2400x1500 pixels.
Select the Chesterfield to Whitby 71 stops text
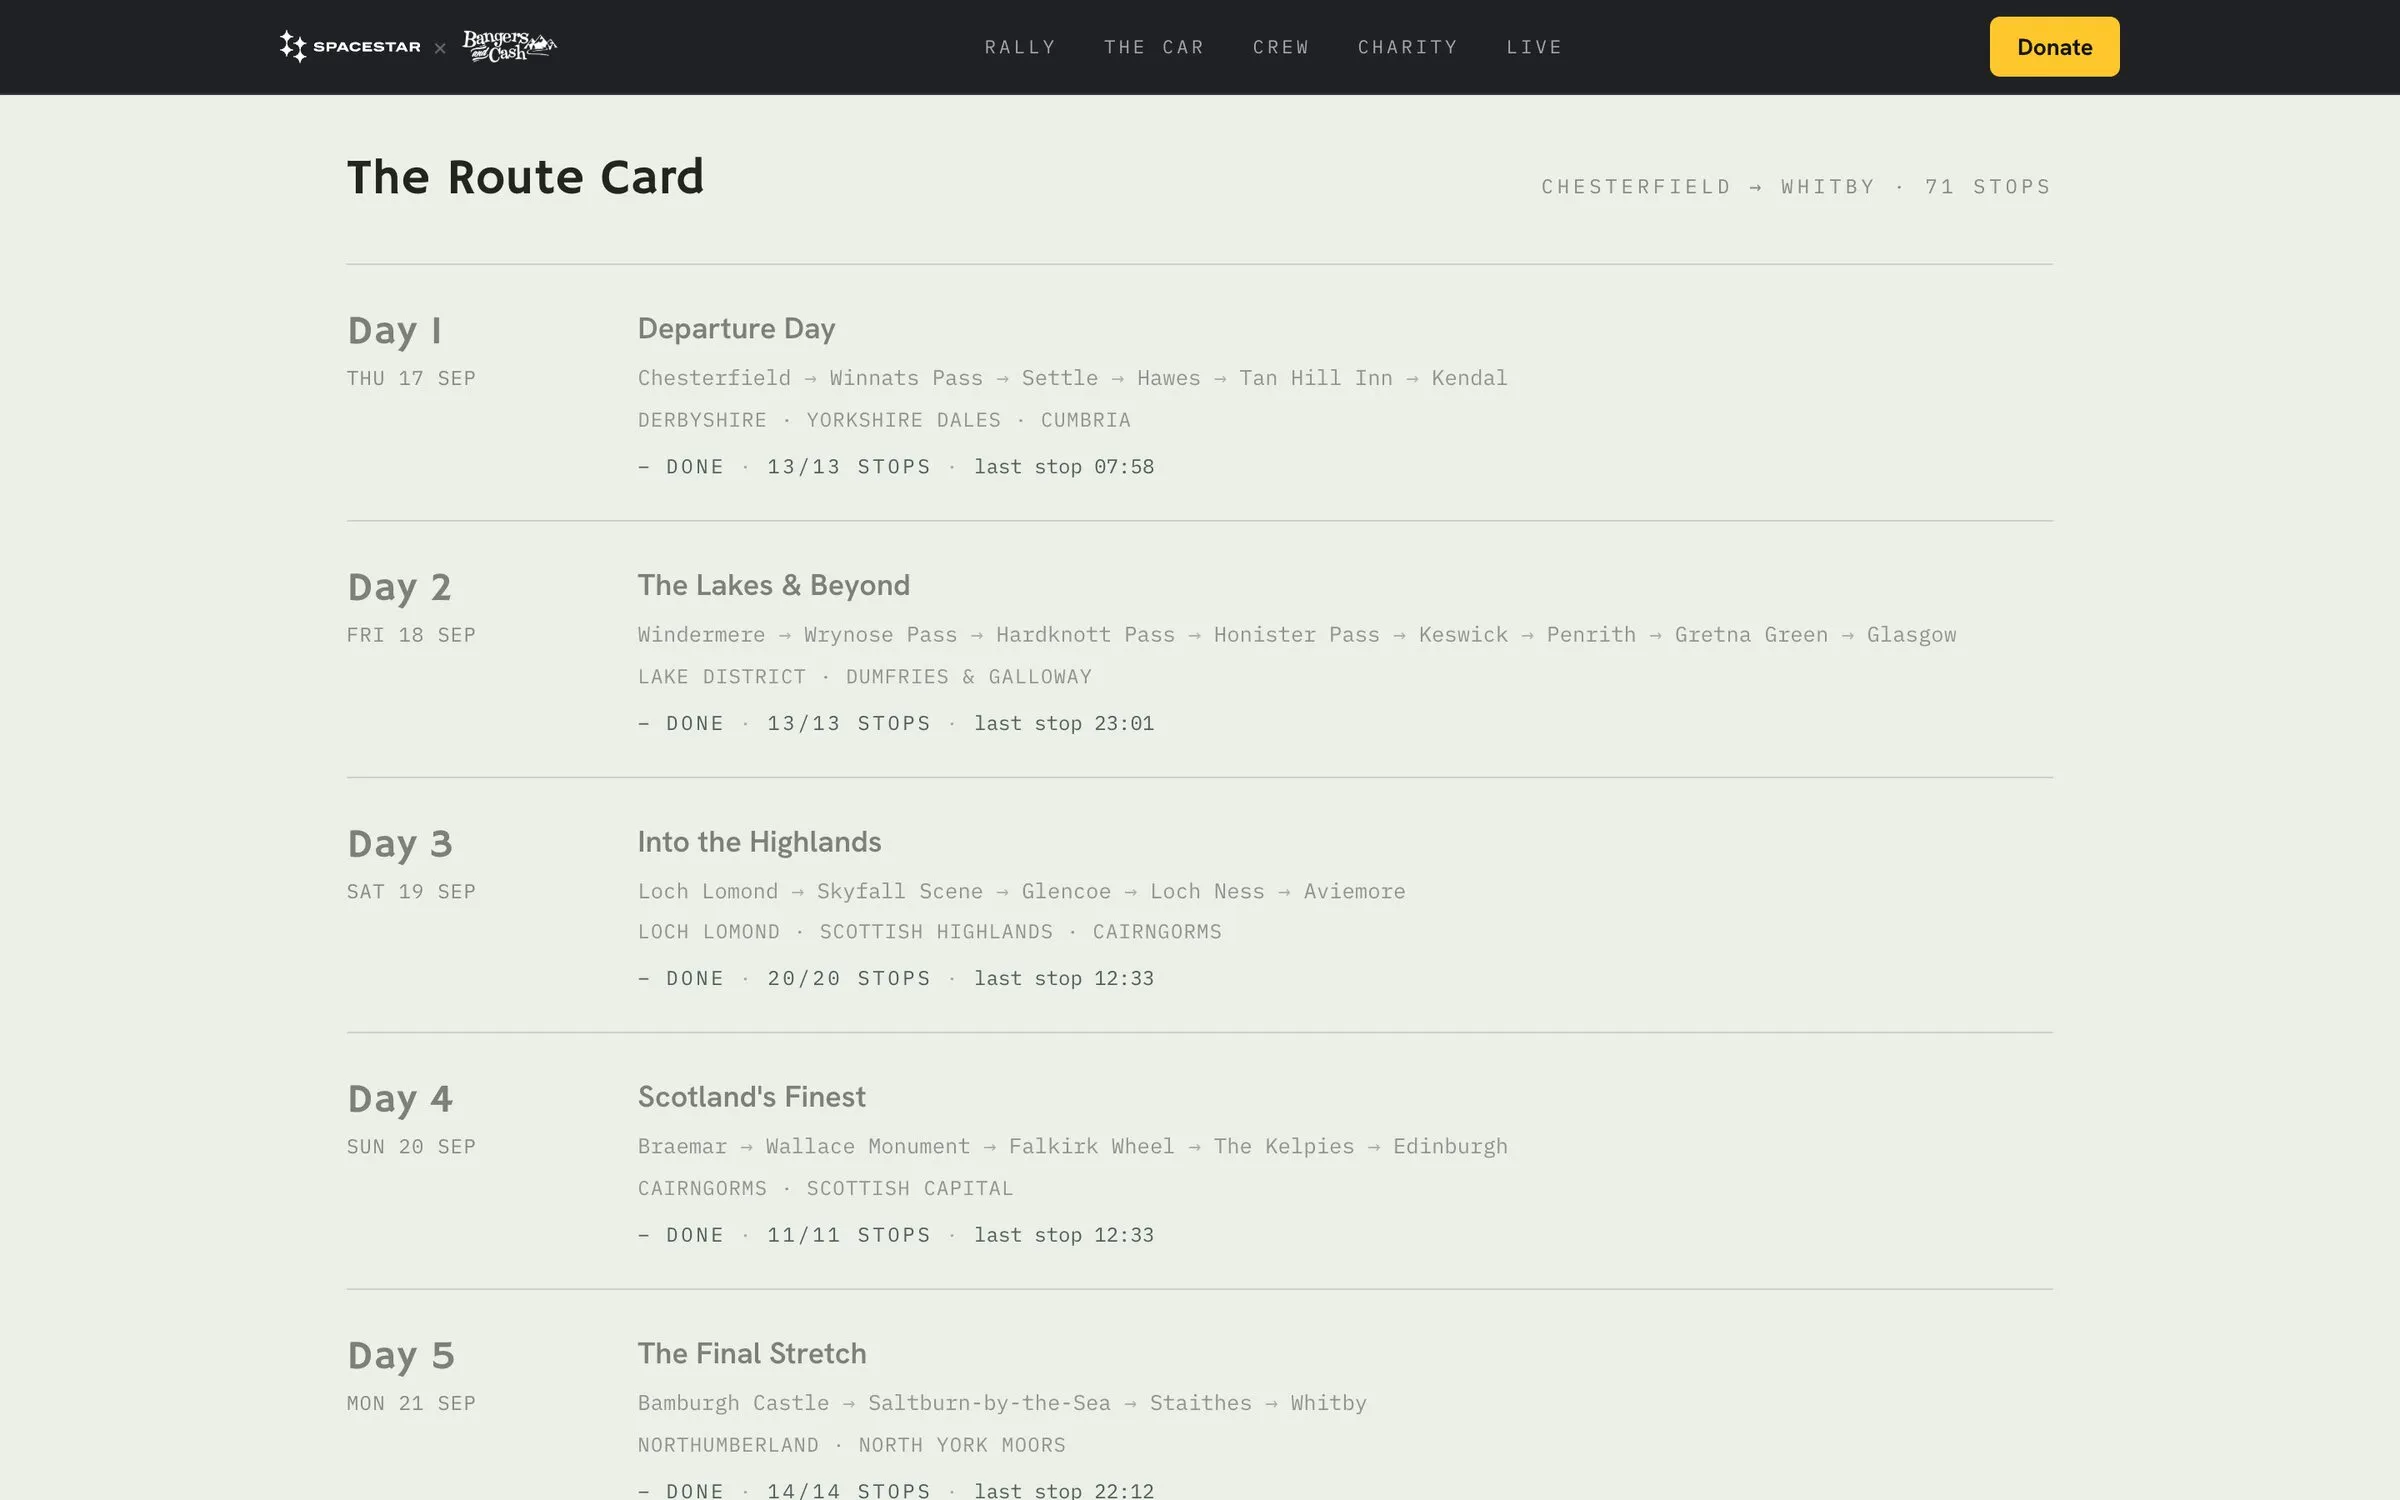[x=1796, y=187]
